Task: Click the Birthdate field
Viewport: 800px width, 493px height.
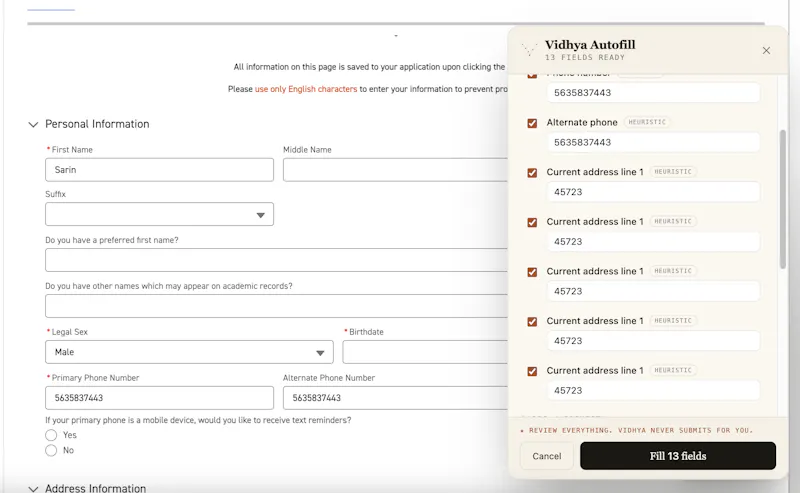Action: tap(425, 352)
